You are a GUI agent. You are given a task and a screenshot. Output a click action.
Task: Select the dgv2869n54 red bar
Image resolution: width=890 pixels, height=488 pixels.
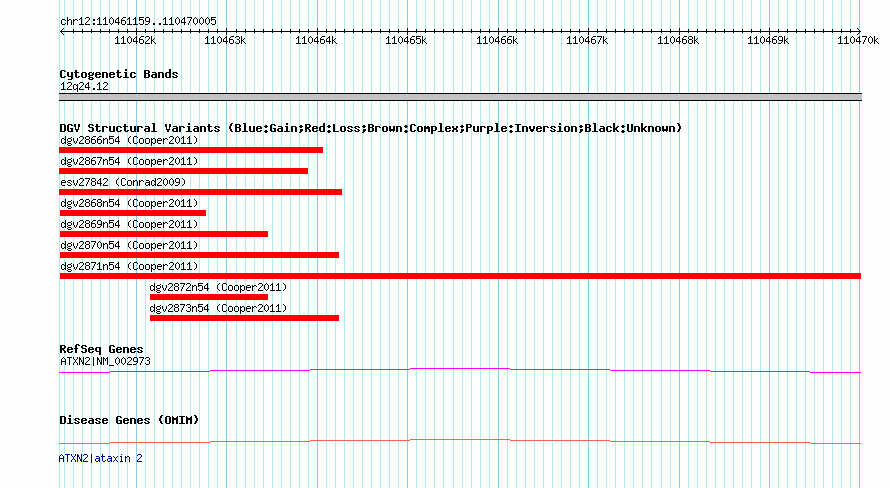pyautogui.click(x=163, y=234)
